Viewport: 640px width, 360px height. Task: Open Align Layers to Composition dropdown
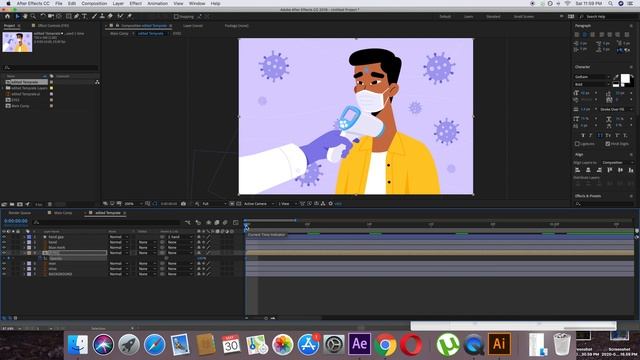pyautogui.click(x=617, y=162)
